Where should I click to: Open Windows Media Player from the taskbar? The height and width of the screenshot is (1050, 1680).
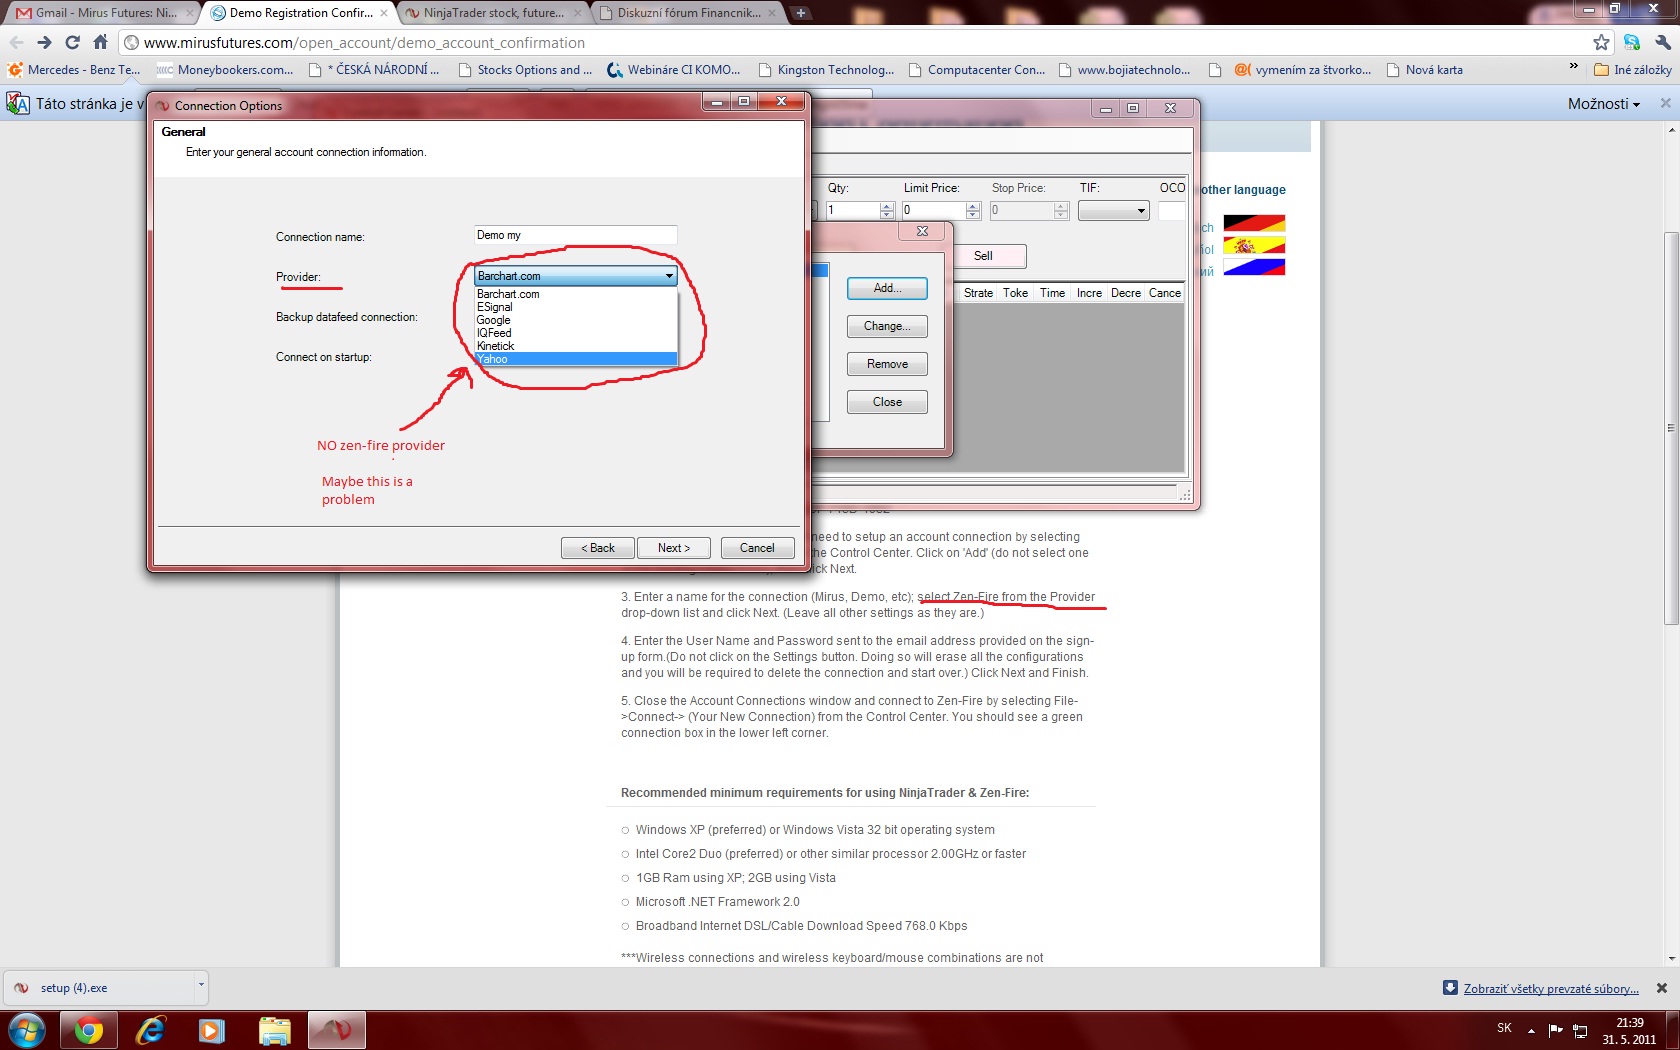pos(212,1030)
